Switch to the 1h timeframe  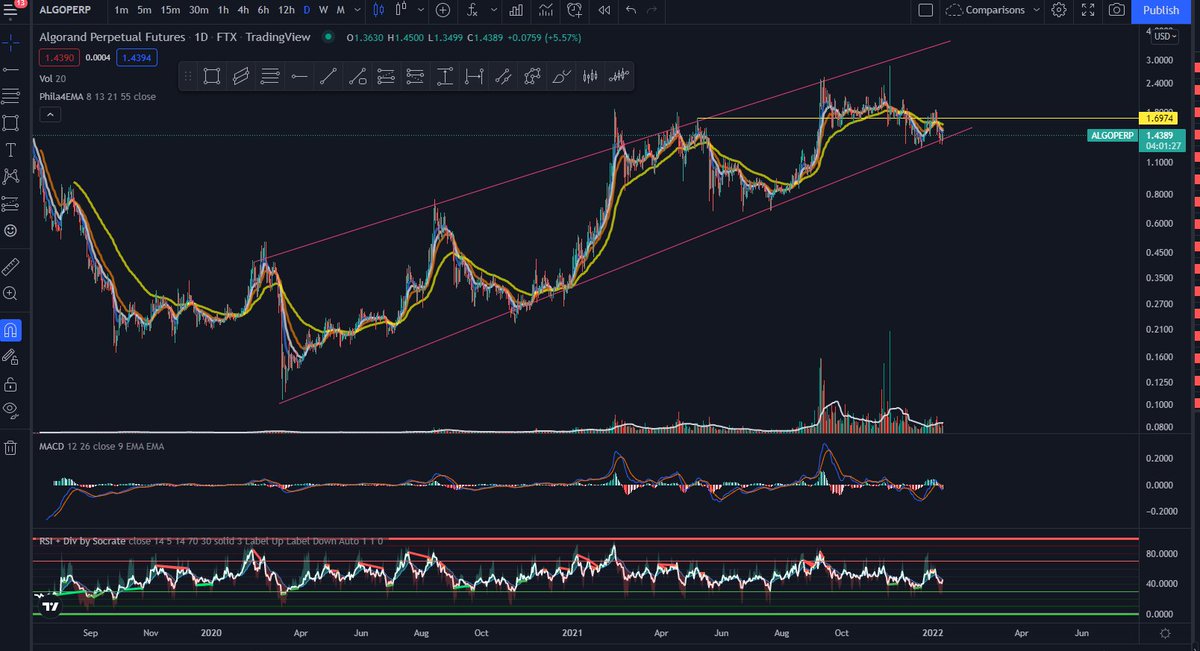[224, 10]
